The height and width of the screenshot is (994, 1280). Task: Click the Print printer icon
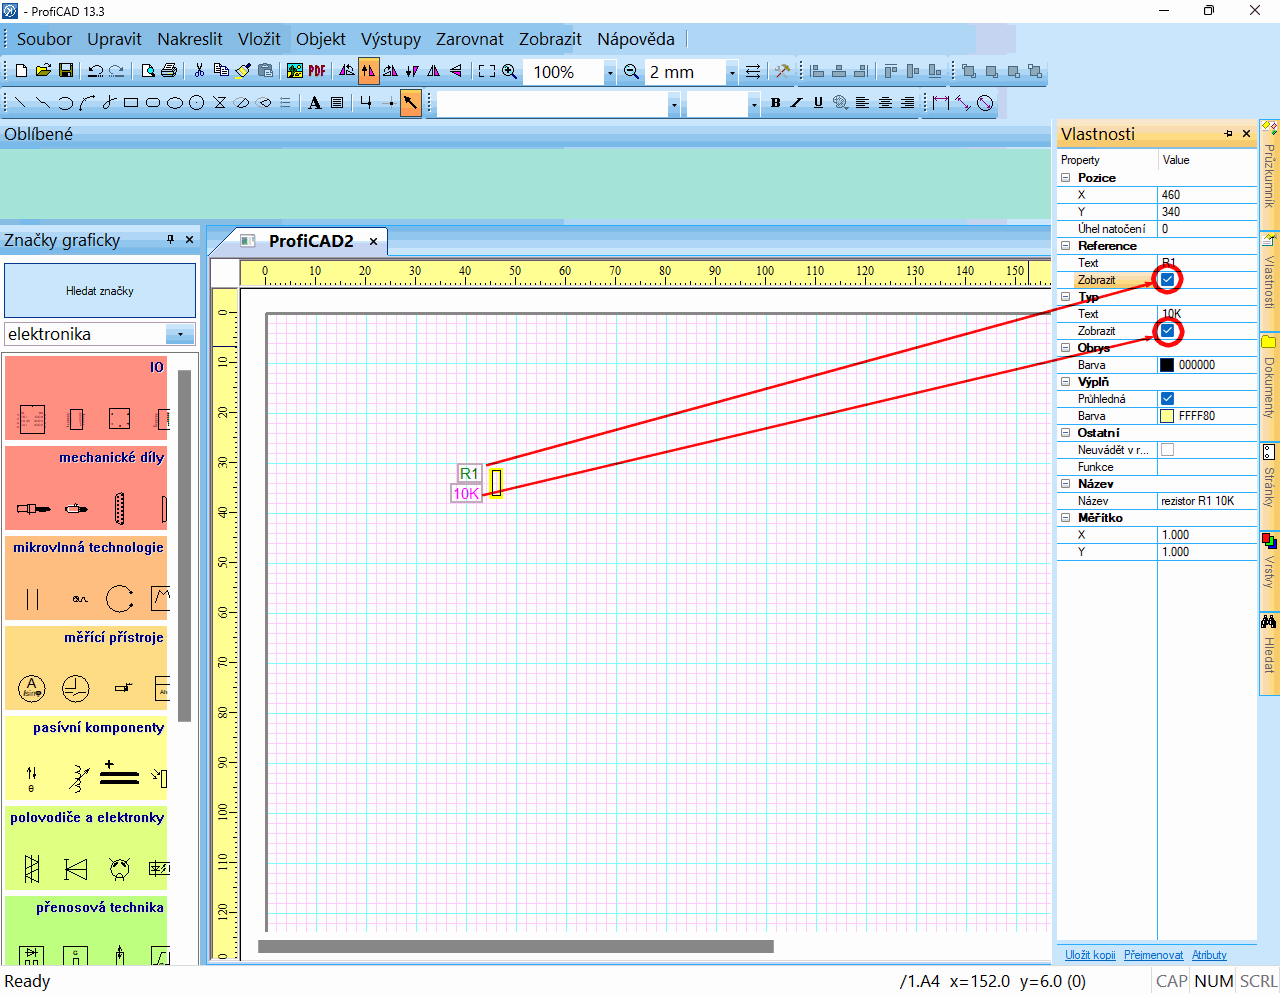[169, 71]
